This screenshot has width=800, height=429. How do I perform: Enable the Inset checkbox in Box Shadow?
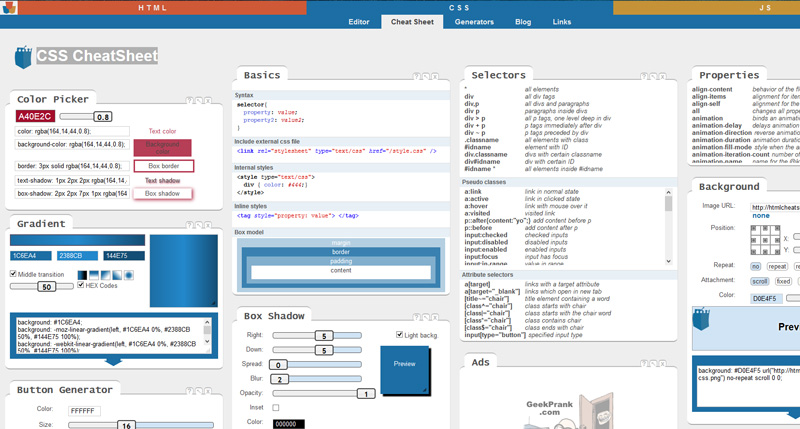[276, 408]
